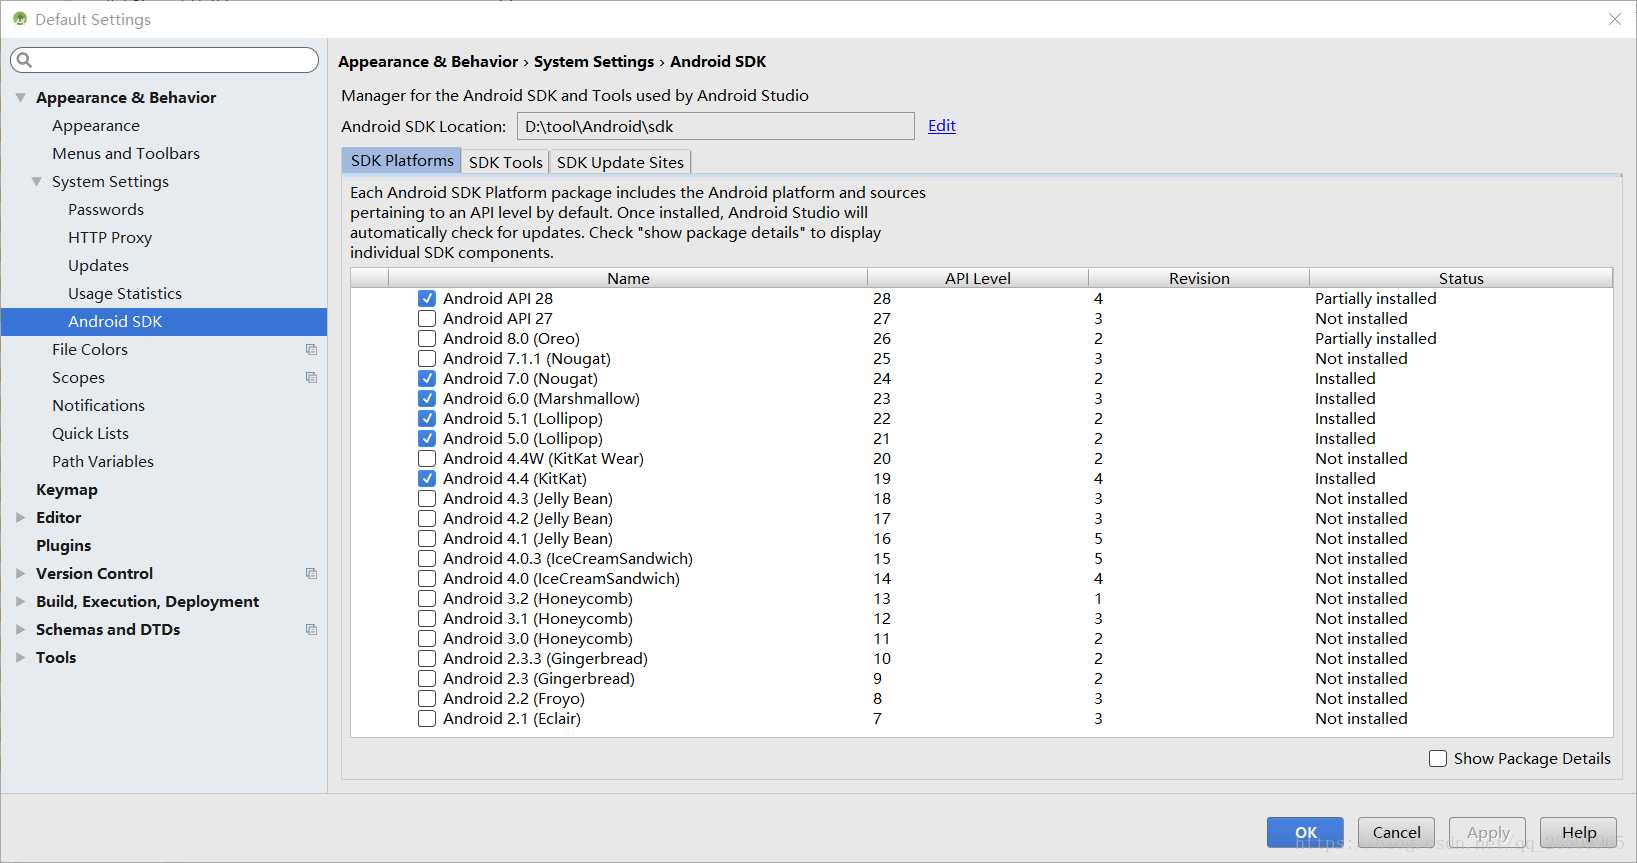Sort table by Name column header

628,278
